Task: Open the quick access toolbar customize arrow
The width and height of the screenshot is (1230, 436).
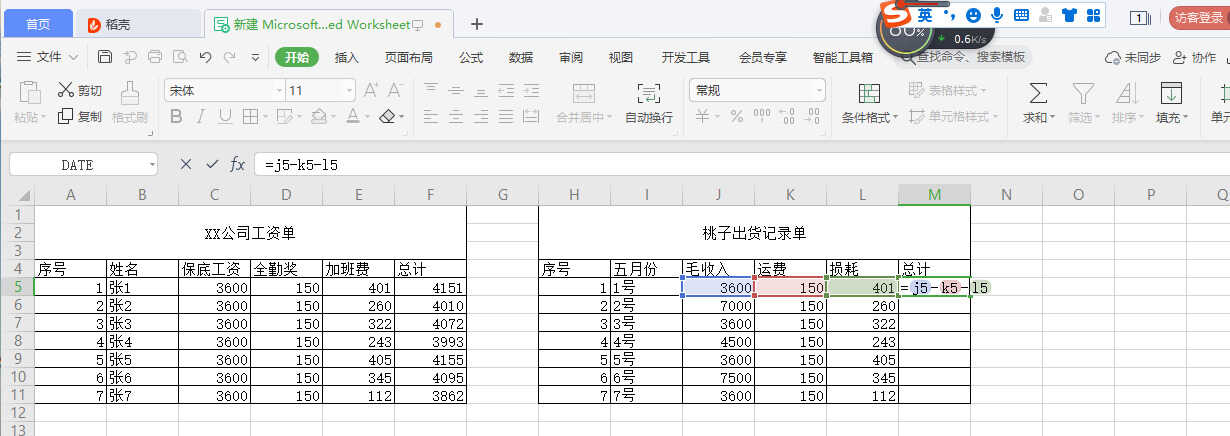Action: coord(254,57)
